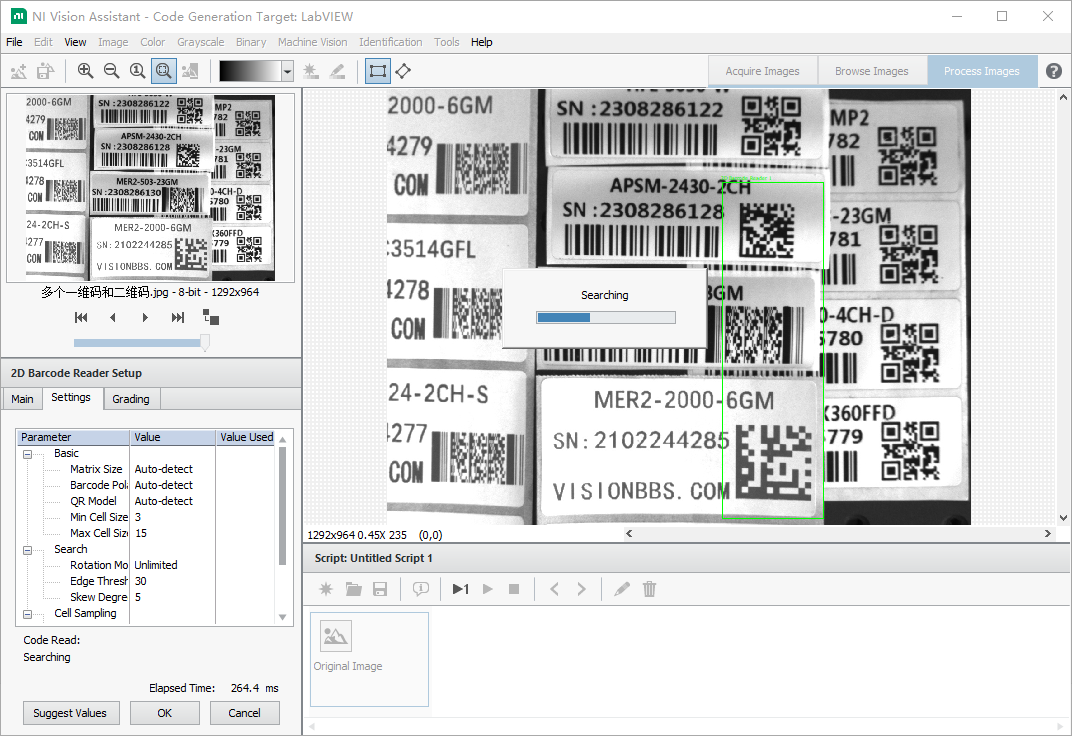Click the script Stop square icon

click(x=514, y=589)
